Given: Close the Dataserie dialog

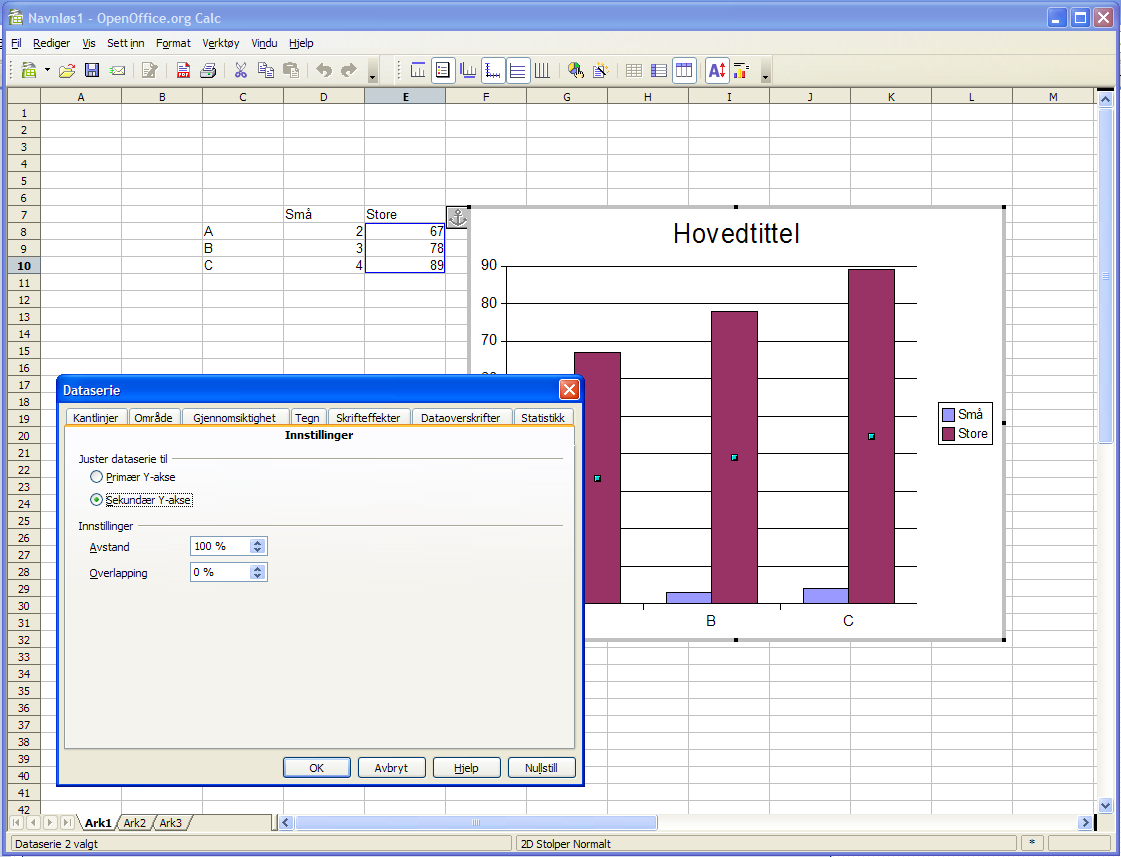Looking at the screenshot, I should pyautogui.click(x=569, y=390).
